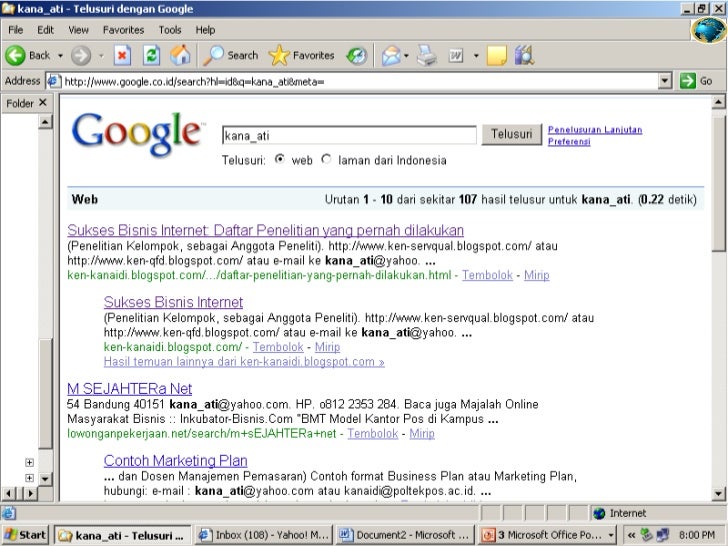Click the Internet zone globe icon
This screenshot has width=728, height=546.
[599, 513]
